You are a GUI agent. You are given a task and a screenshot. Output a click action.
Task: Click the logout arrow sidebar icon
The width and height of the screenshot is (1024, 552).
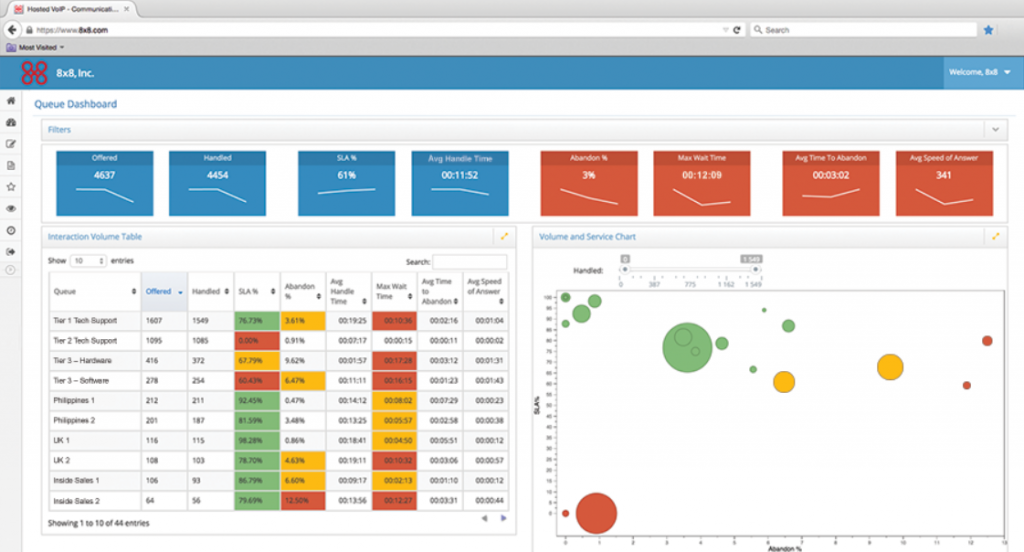click(x=11, y=252)
